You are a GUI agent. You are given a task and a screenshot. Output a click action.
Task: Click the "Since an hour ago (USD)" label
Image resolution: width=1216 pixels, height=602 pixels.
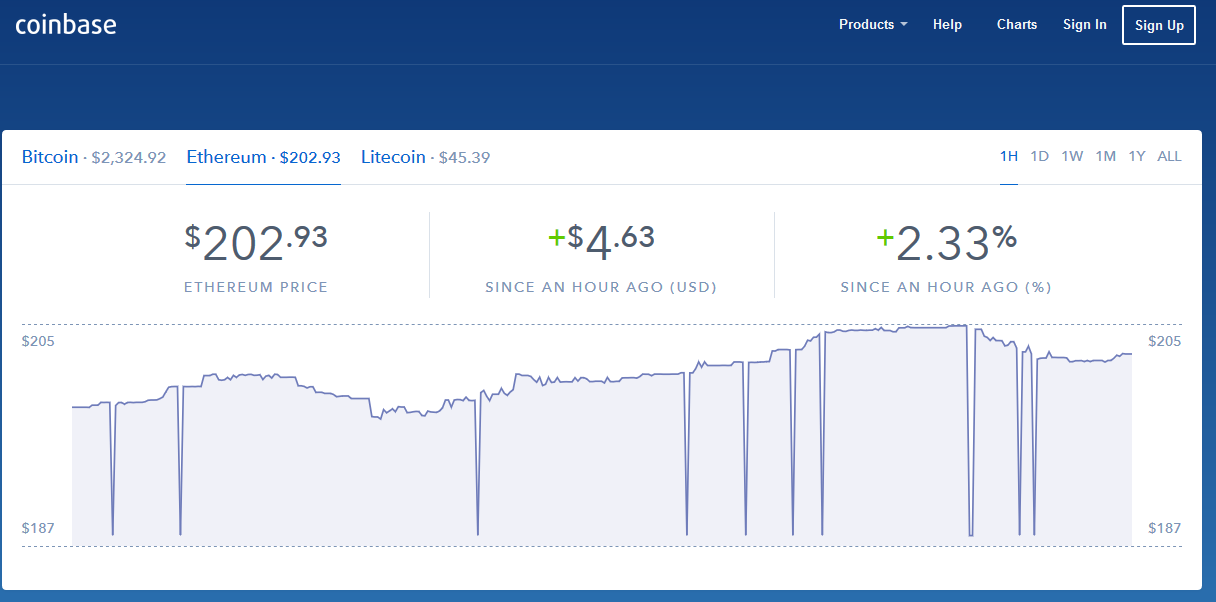601,287
